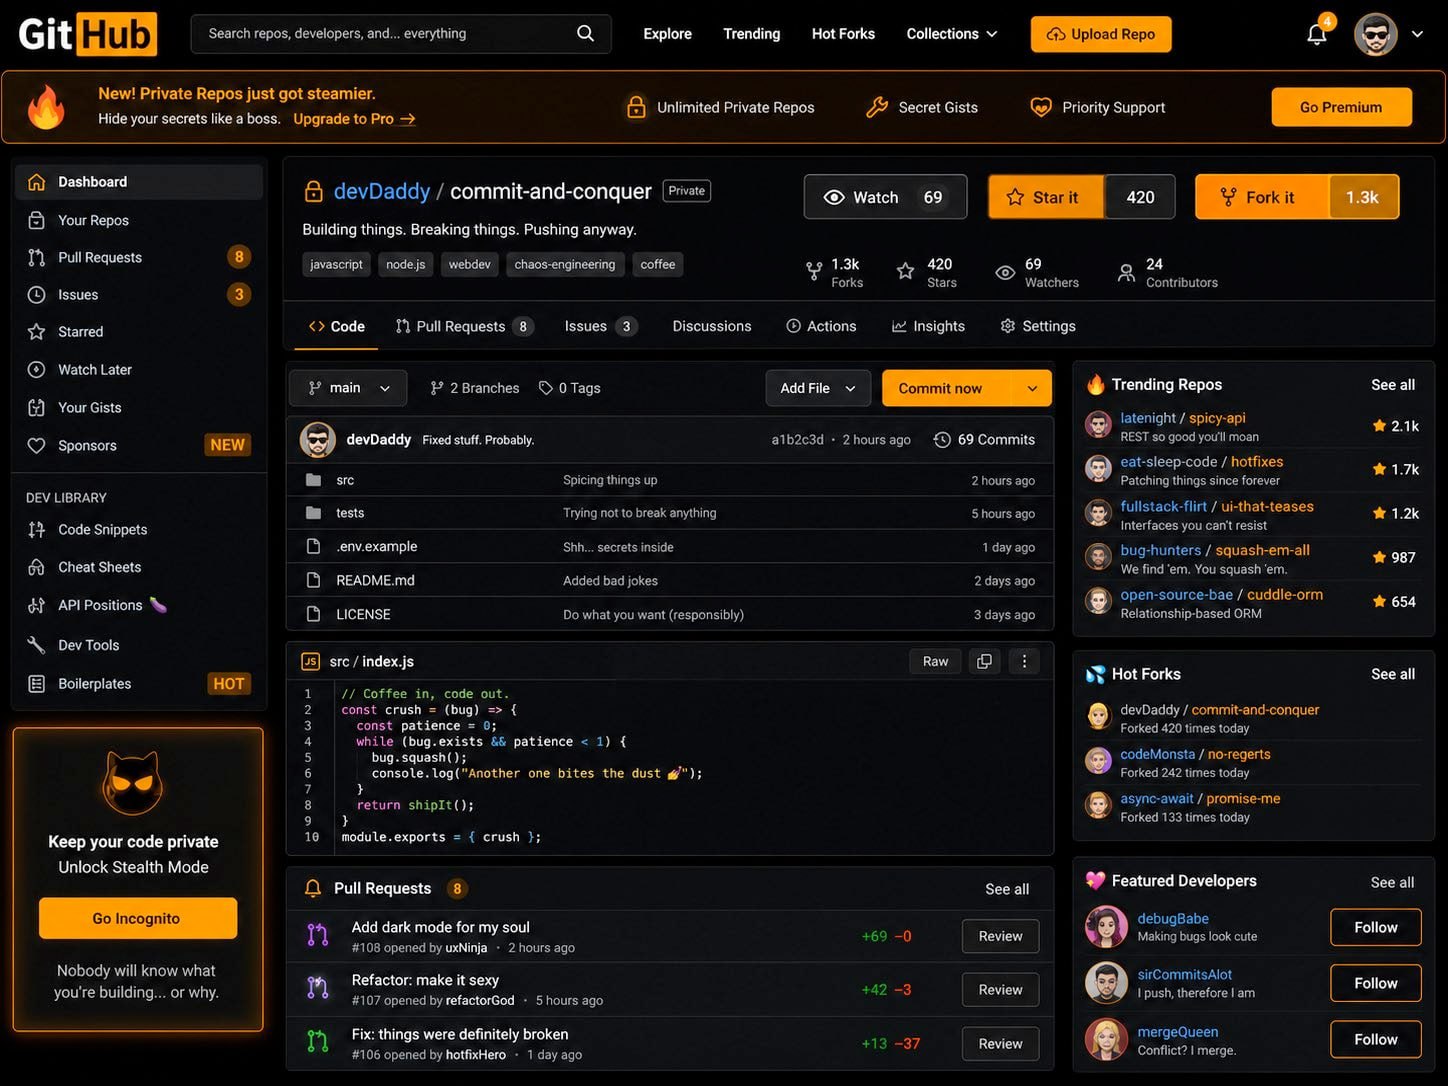Click the Code Snippets icon

[37, 530]
